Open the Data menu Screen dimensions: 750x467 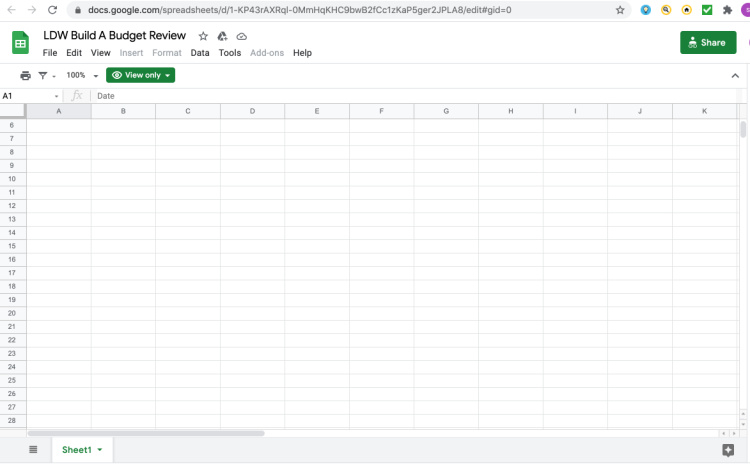point(200,53)
